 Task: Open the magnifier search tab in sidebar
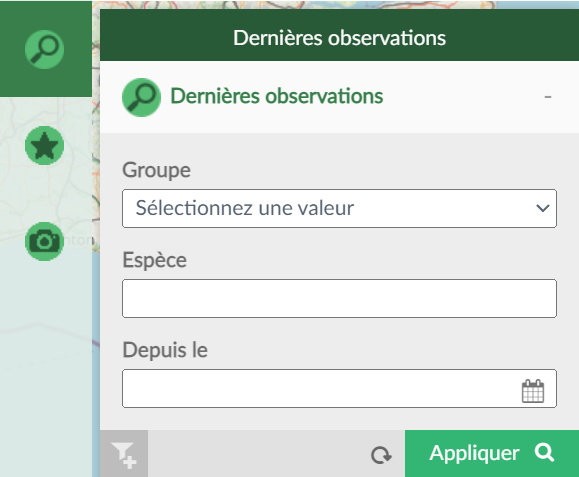[x=44, y=49]
